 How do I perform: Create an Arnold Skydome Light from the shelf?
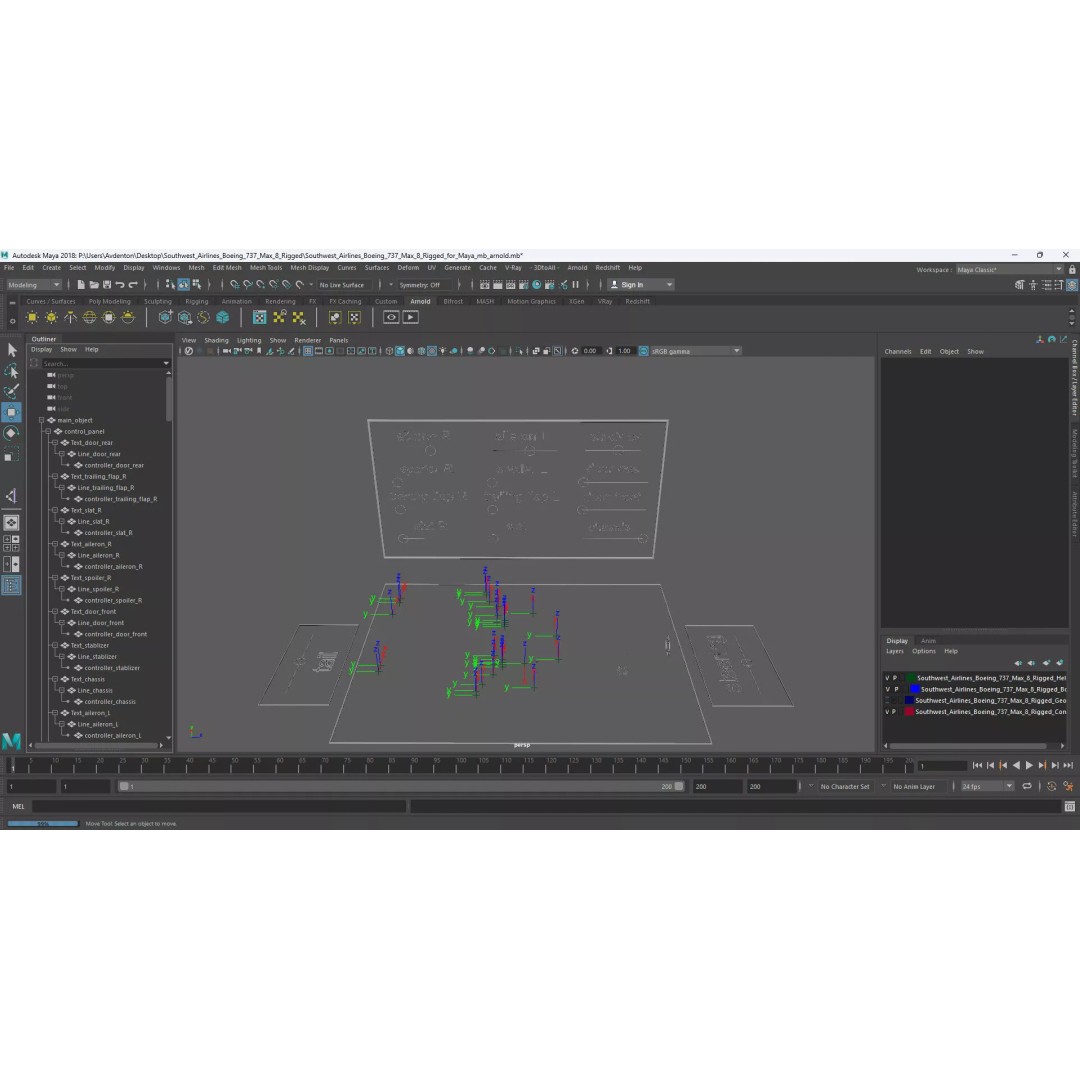click(90, 318)
